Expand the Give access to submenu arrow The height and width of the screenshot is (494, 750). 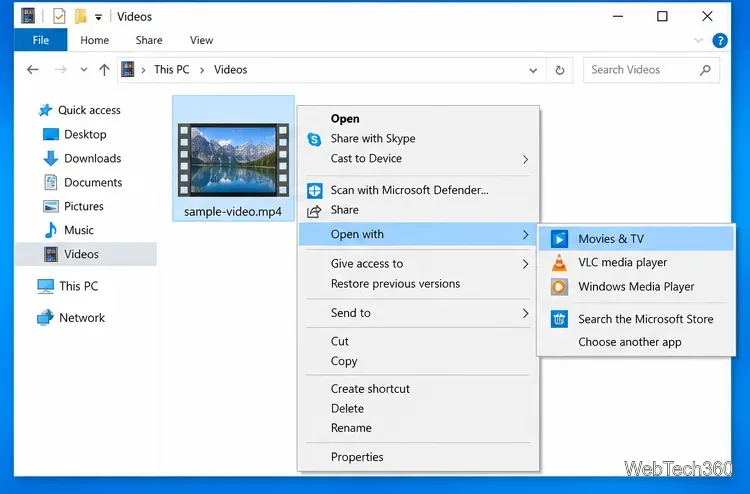[525, 264]
